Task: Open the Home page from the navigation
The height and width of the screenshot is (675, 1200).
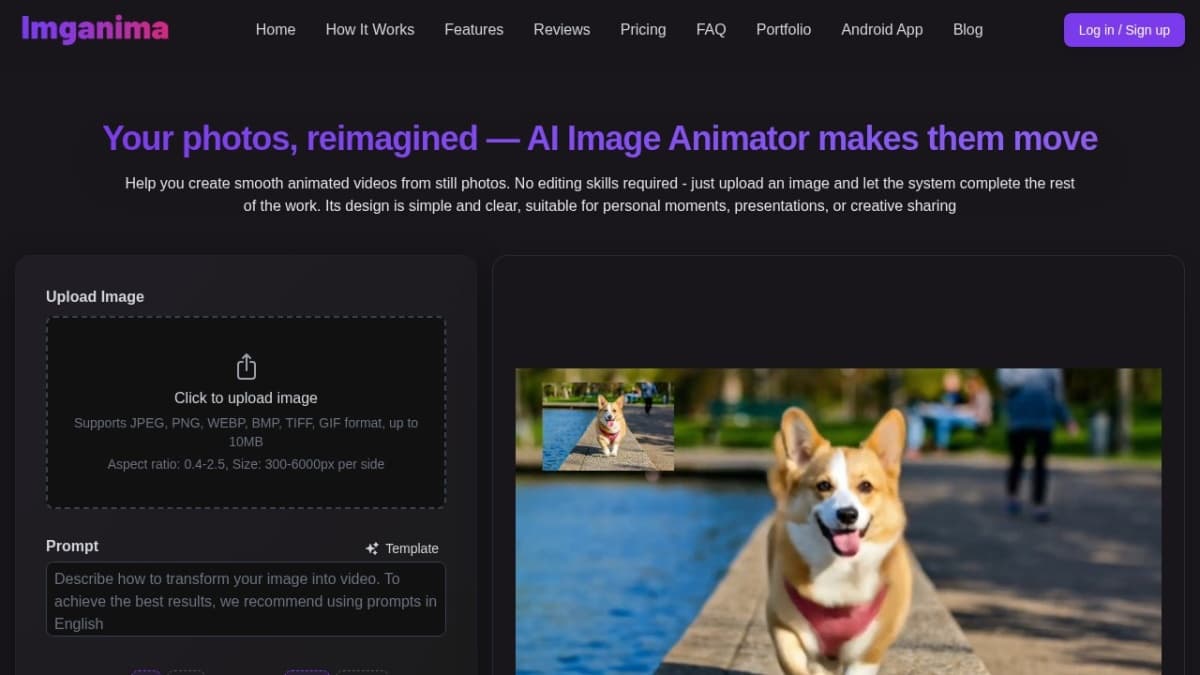Action: [x=275, y=30]
